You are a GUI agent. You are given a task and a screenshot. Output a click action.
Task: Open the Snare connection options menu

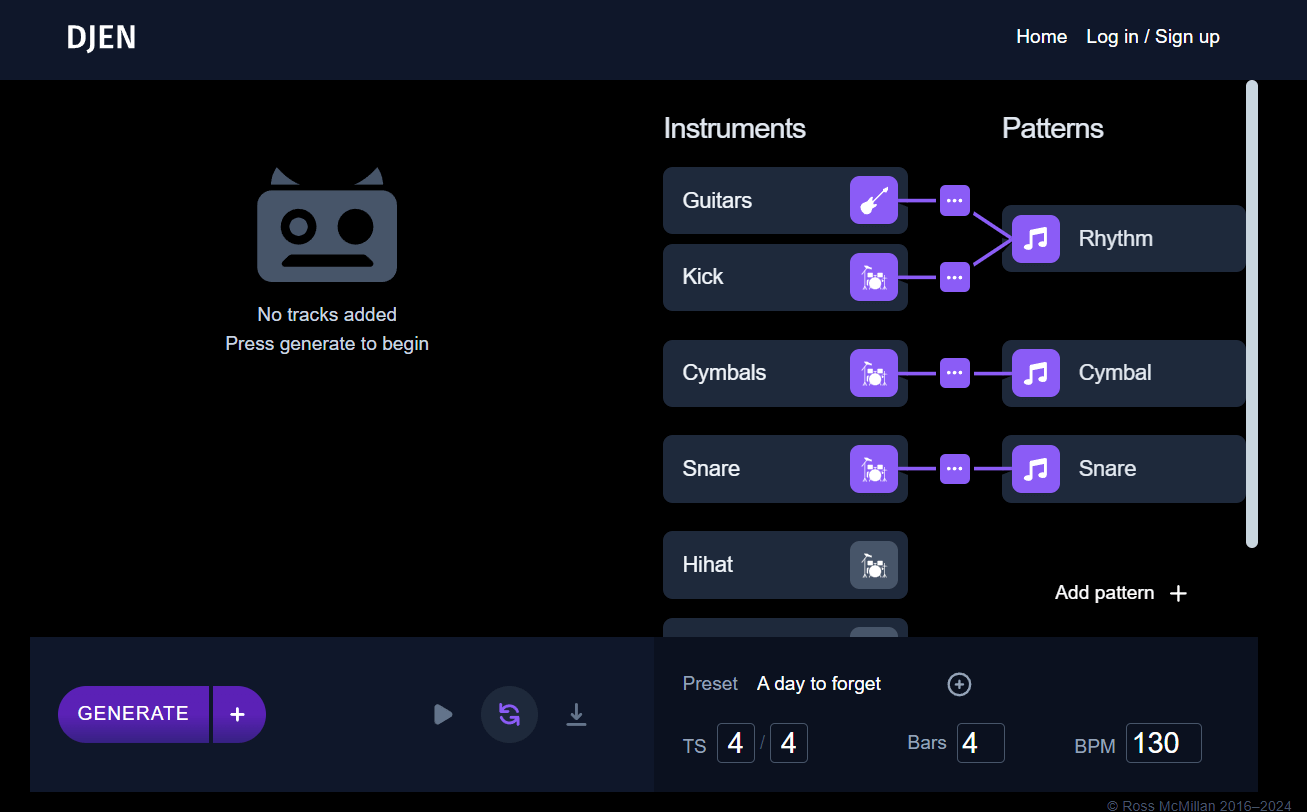tap(954, 469)
